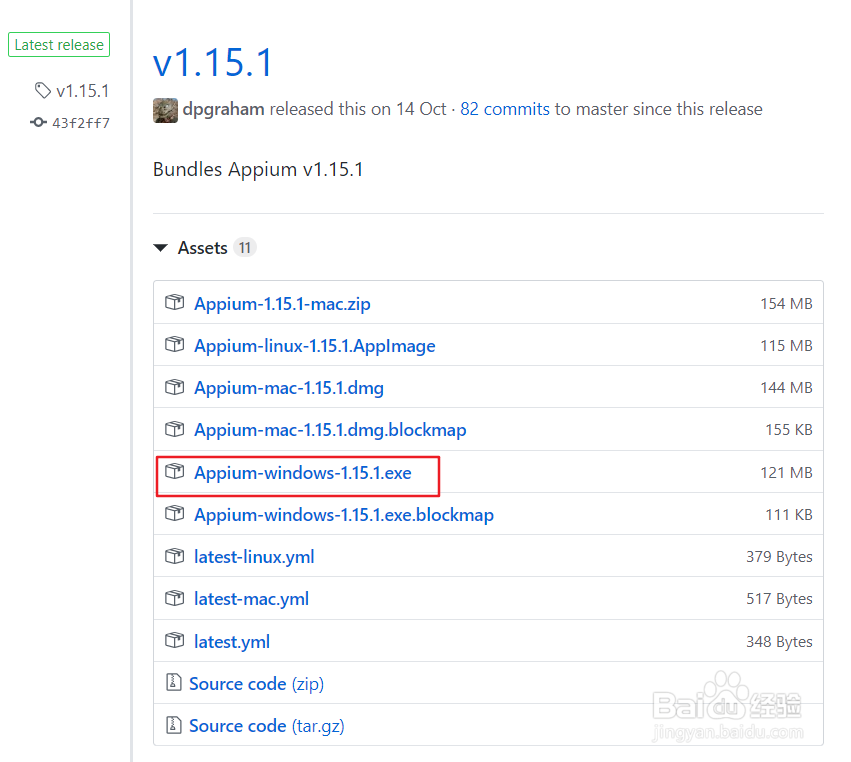
Task: Open latest.yml link
Action: tap(232, 642)
